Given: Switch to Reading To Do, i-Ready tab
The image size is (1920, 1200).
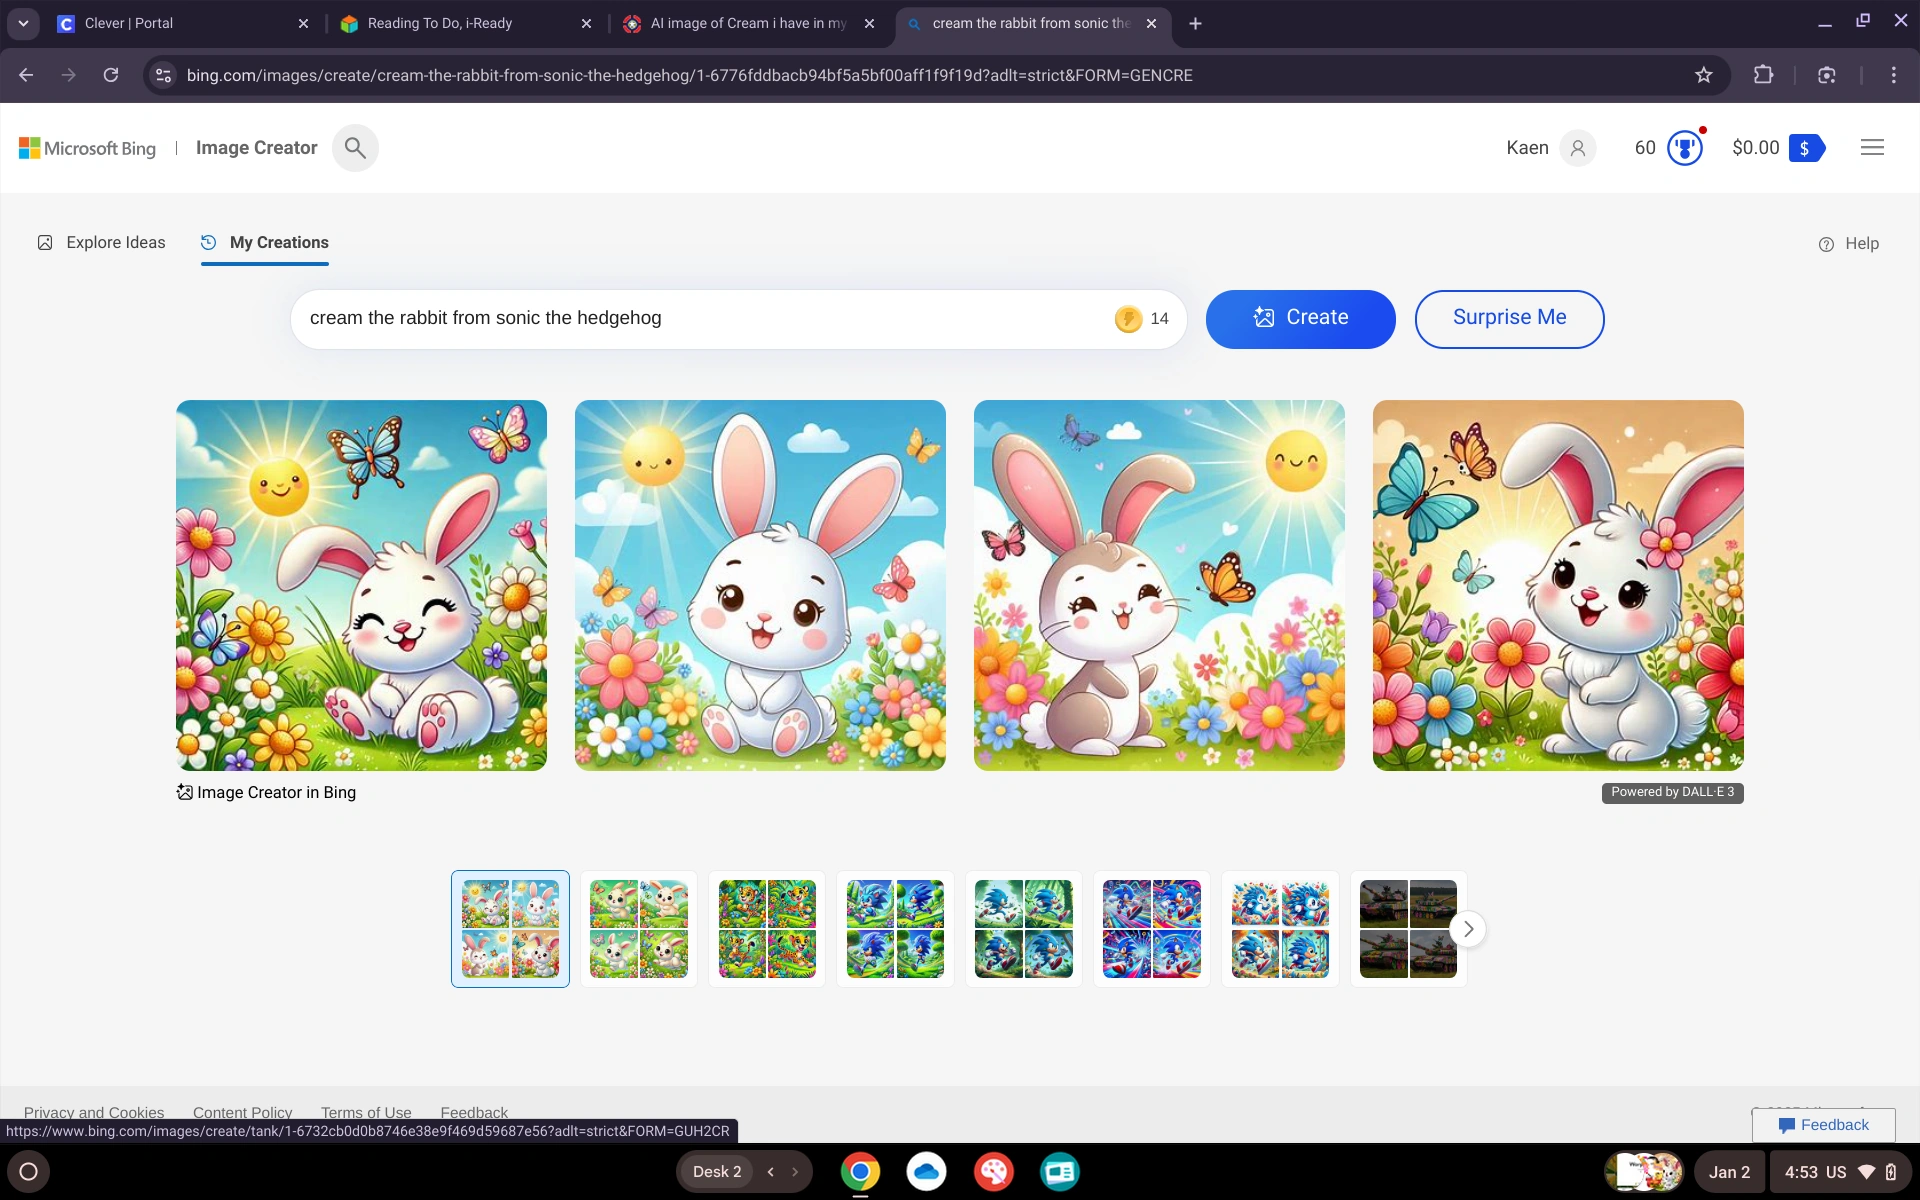Looking at the screenshot, I should pyautogui.click(x=440, y=23).
